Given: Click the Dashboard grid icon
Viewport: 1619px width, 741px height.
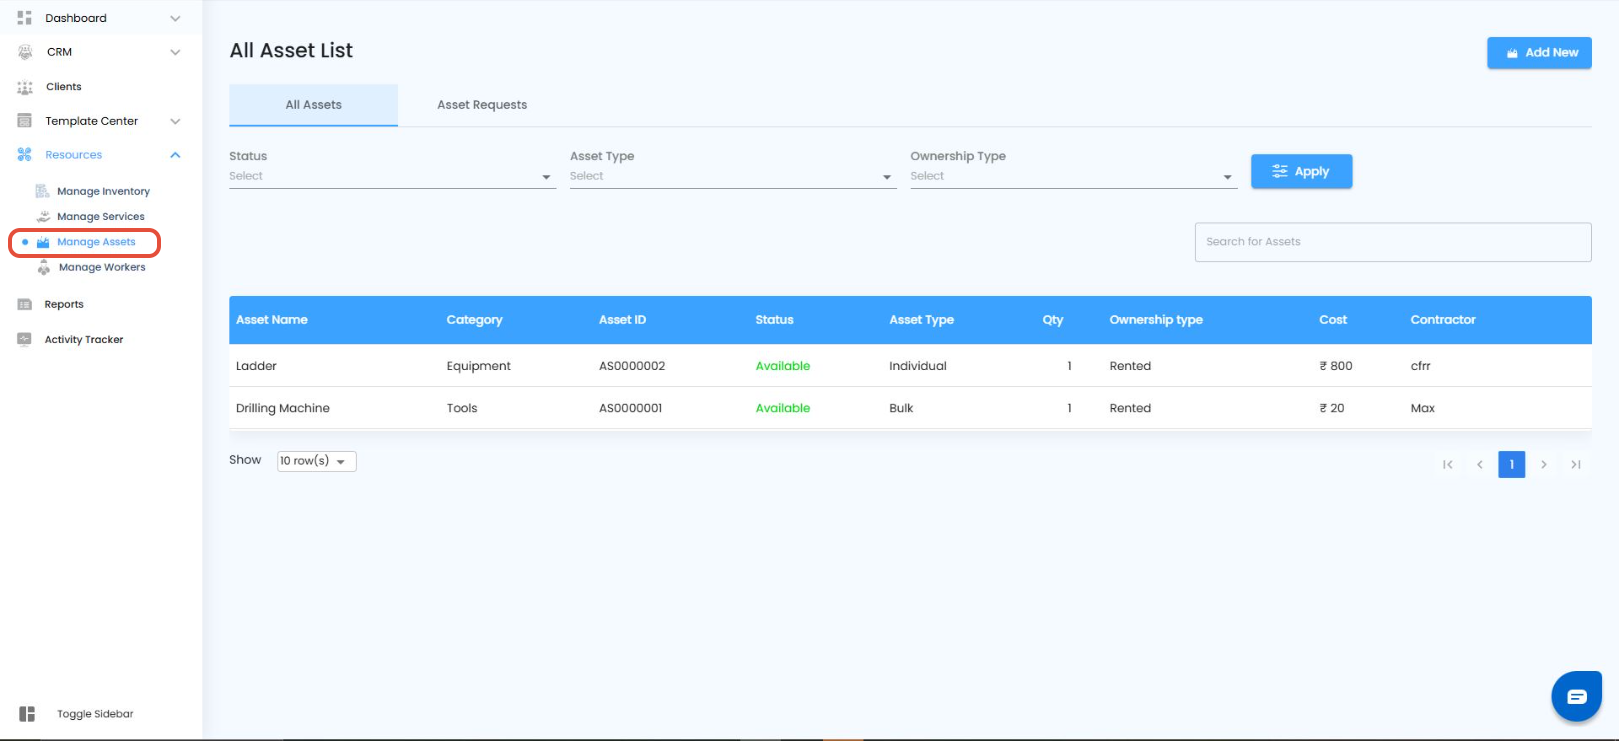Looking at the screenshot, I should pyautogui.click(x=25, y=18).
